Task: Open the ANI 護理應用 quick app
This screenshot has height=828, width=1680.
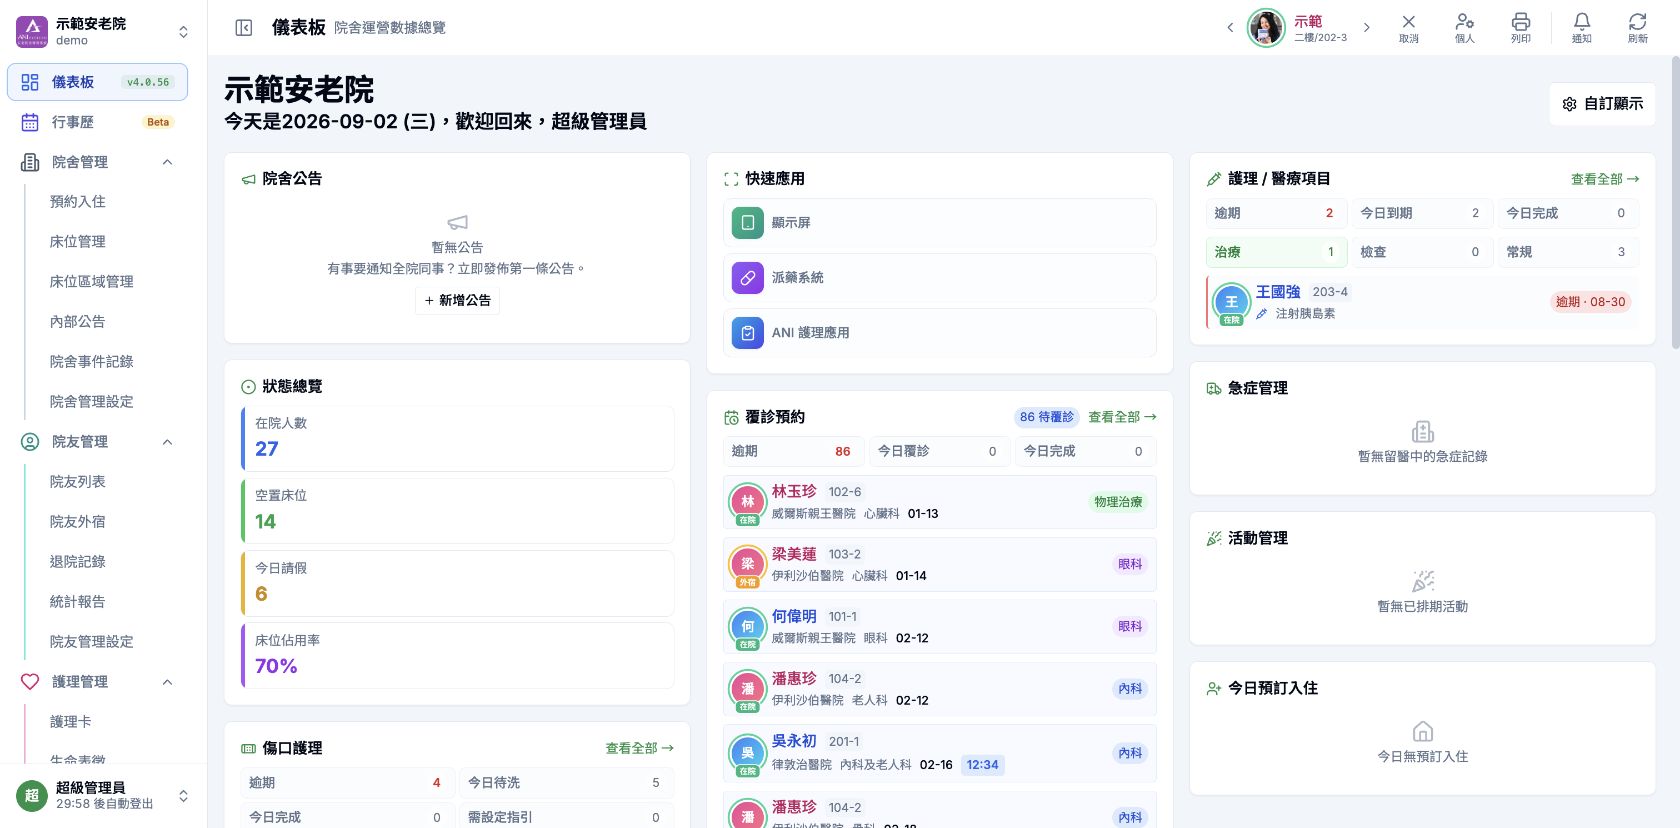Action: [x=939, y=333]
